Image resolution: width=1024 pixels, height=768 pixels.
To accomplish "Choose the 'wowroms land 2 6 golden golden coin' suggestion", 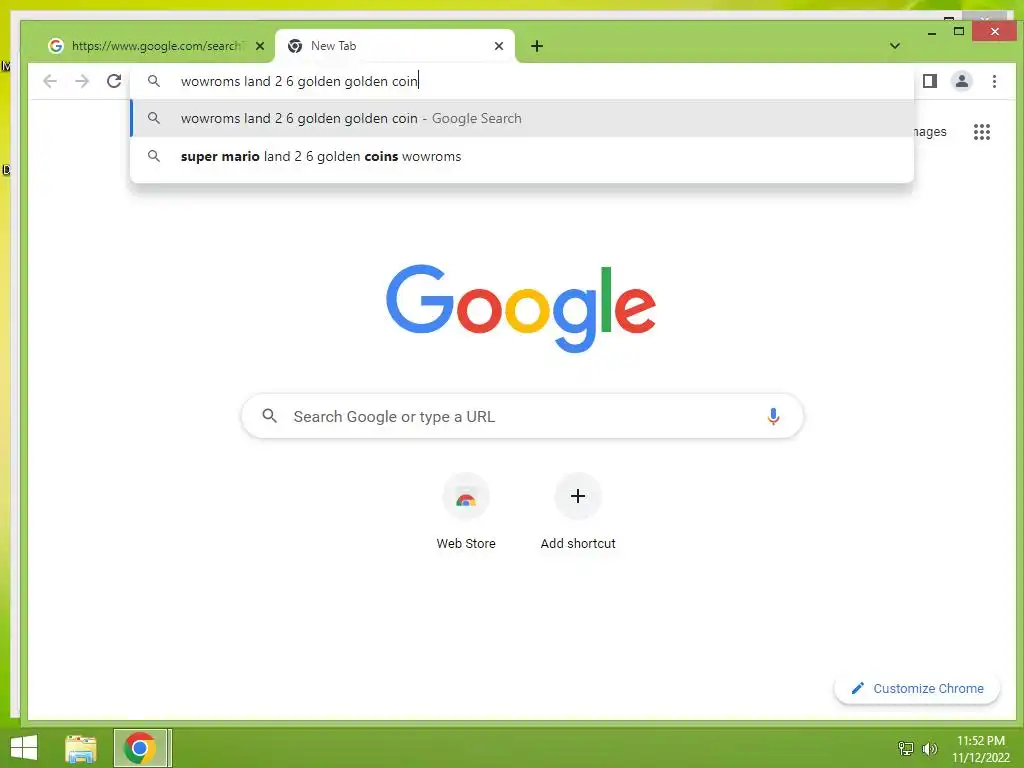I will click(x=522, y=118).
